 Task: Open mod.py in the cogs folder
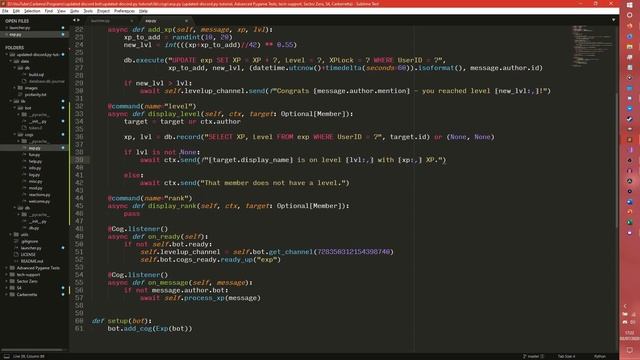click(35, 188)
